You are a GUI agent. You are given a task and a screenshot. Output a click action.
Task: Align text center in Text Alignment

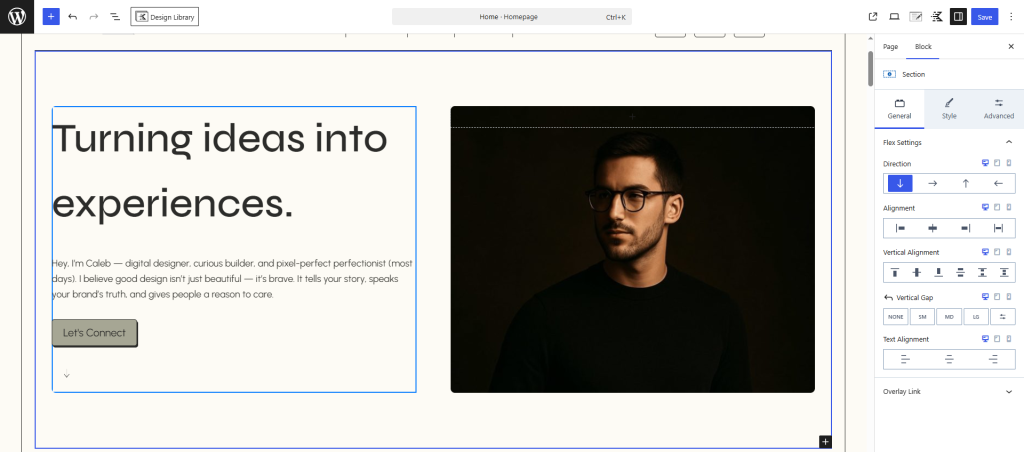point(949,359)
